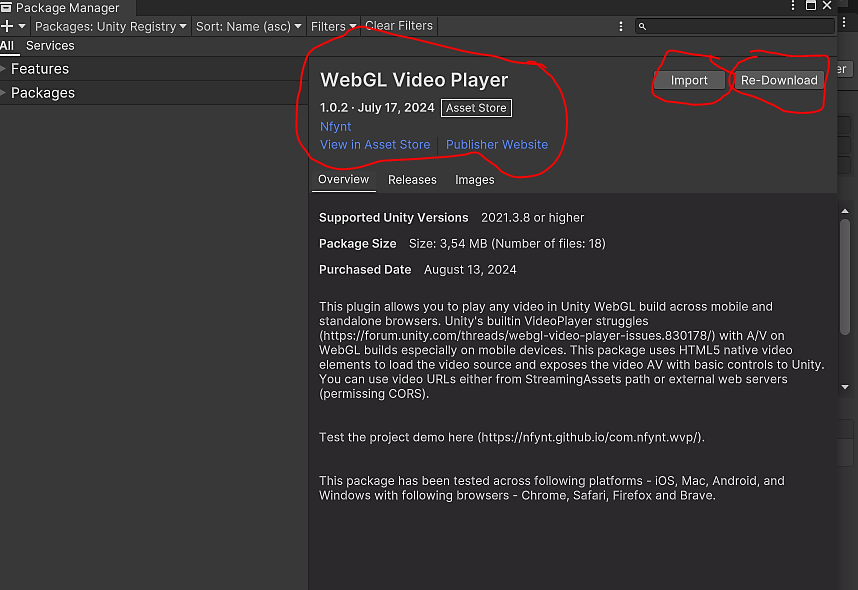Open the View in Asset Store link
Image resolution: width=858 pixels, height=590 pixels.
[x=375, y=144]
